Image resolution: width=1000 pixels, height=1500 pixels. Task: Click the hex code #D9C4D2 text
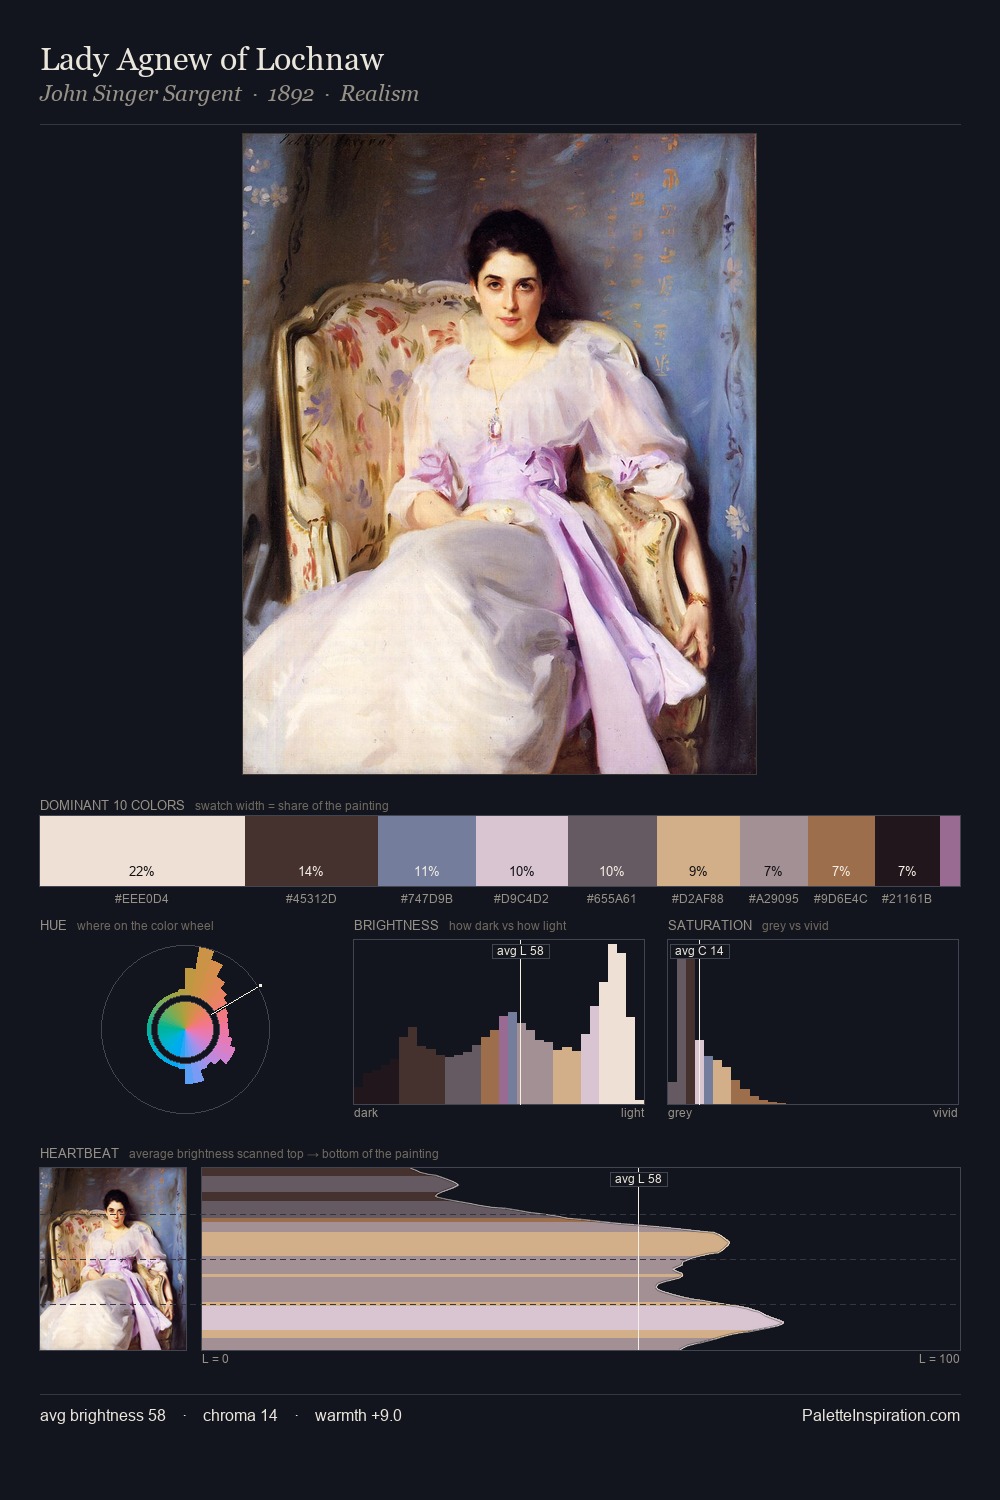coord(521,899)
